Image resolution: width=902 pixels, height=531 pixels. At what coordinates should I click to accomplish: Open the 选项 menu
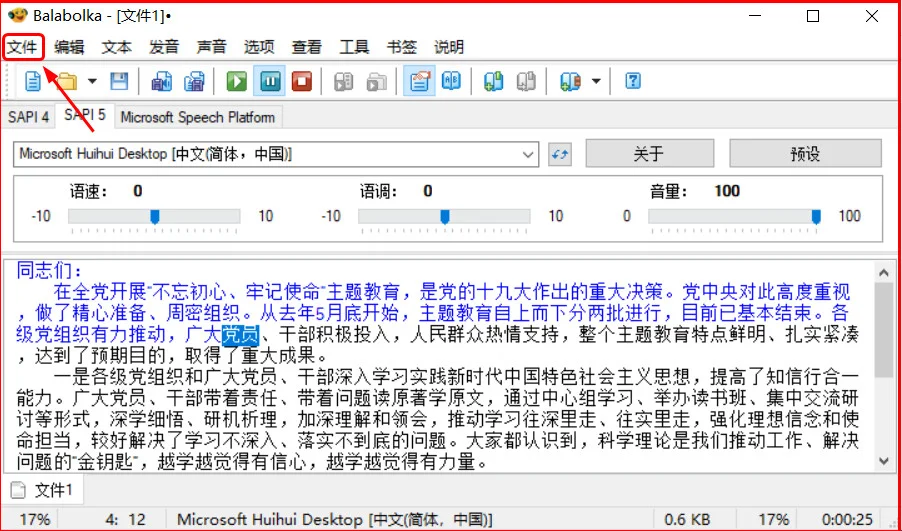[x=259, y=47]
